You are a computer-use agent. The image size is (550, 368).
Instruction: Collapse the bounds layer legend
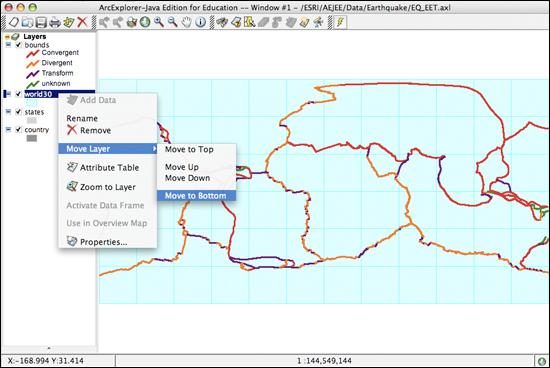[x=8, y=45]
